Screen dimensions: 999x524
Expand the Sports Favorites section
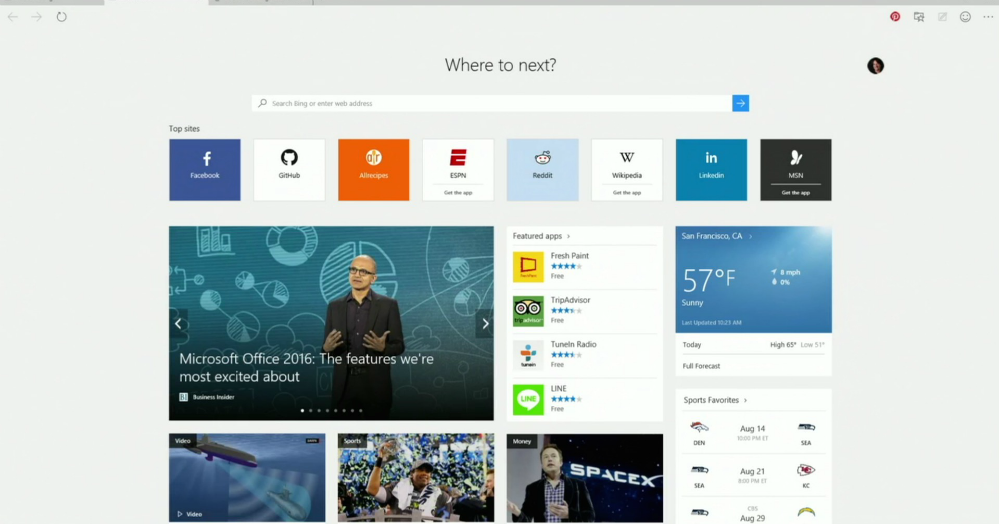pyautogui.click(x=715, y=400)
